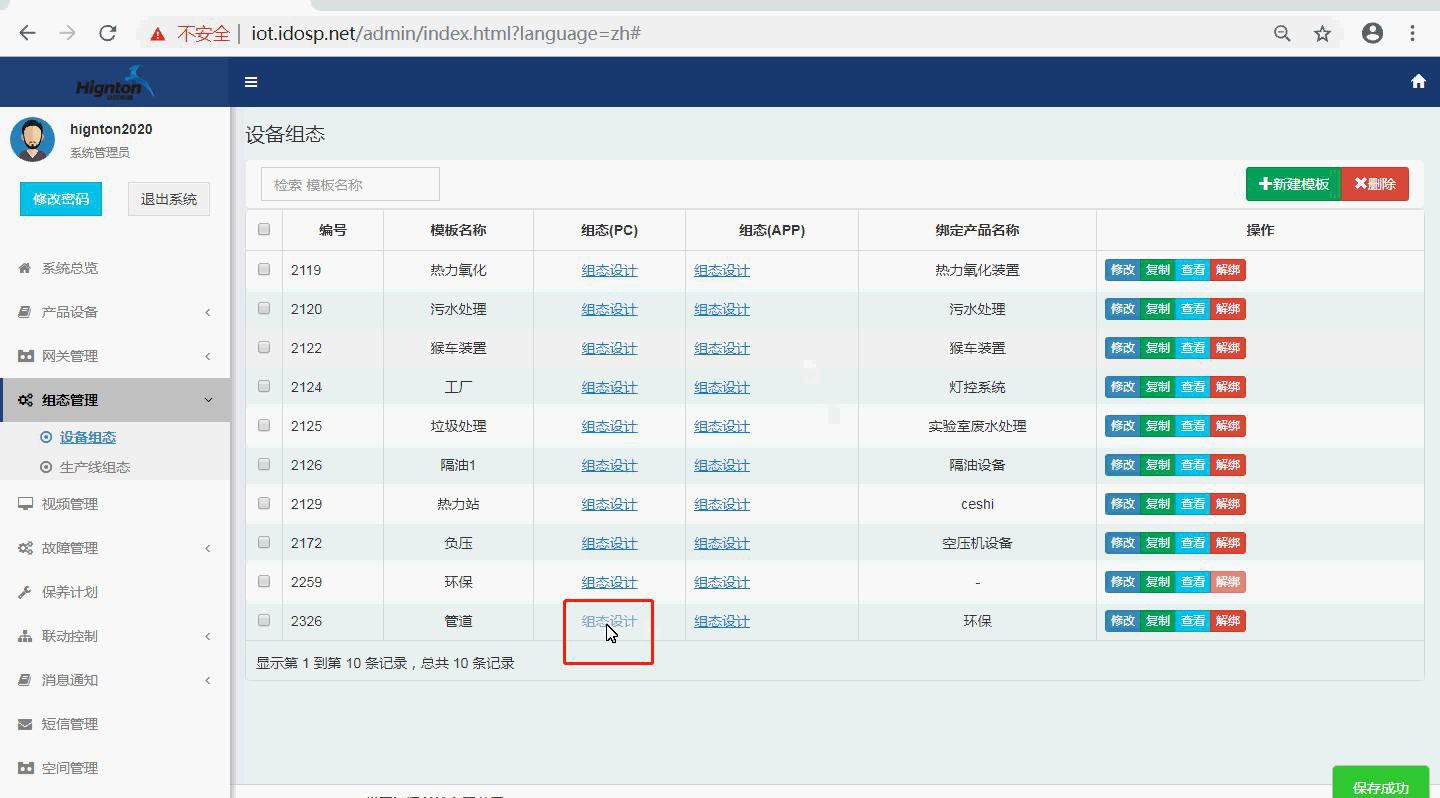Viewport: 1440px width, 798px height.
Task: Collapse the 组态管理 sidebar section
Action: tap(115, 400)
